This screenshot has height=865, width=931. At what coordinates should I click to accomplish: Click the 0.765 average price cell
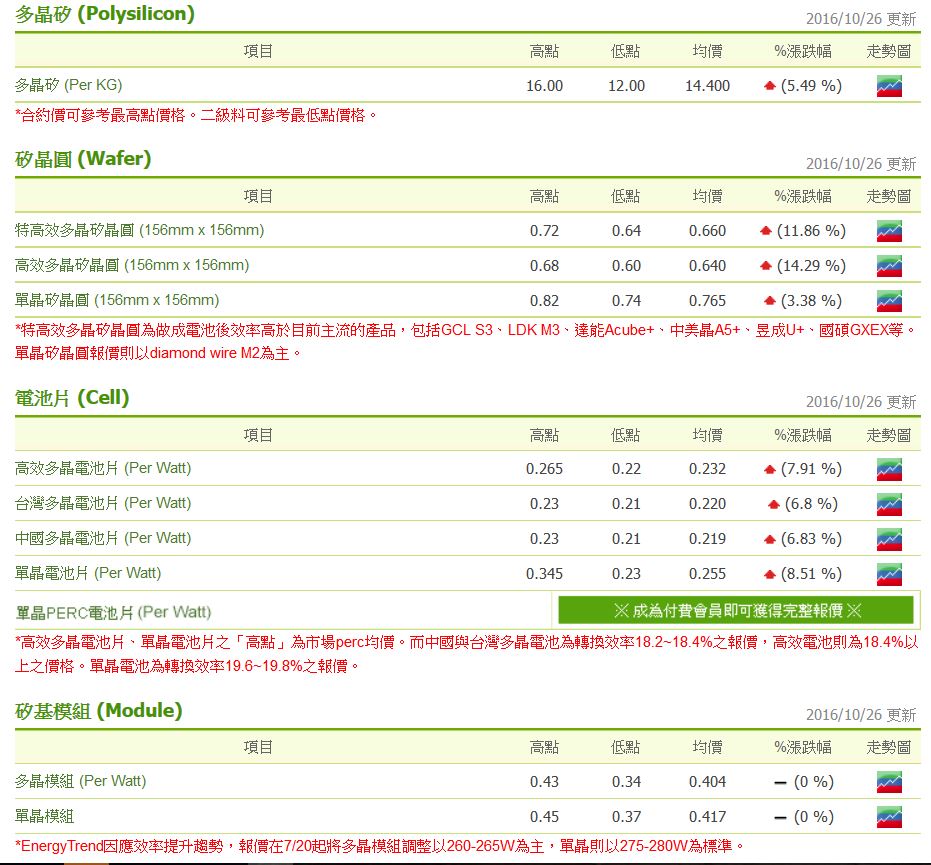[707, 301]
